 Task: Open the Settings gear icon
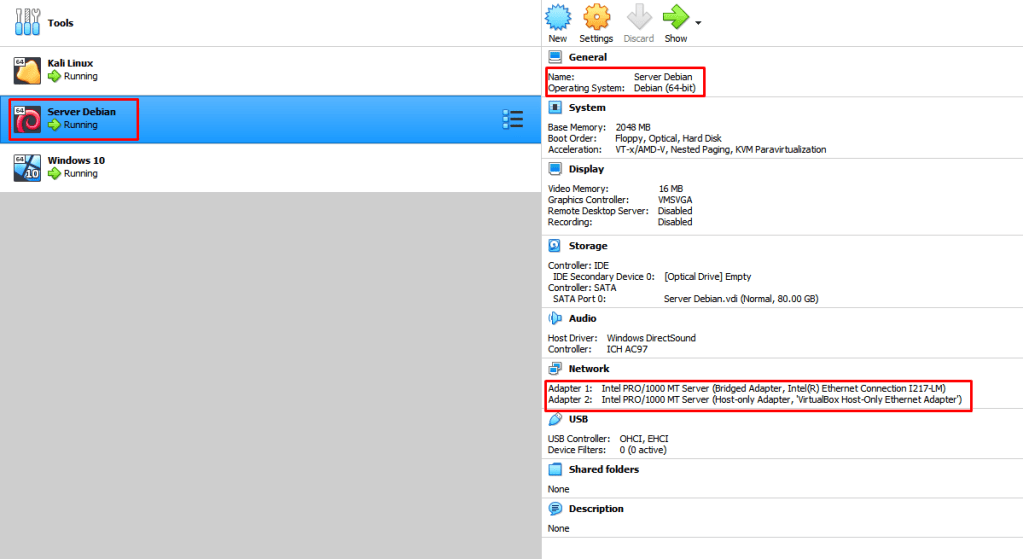pos(596,18)
